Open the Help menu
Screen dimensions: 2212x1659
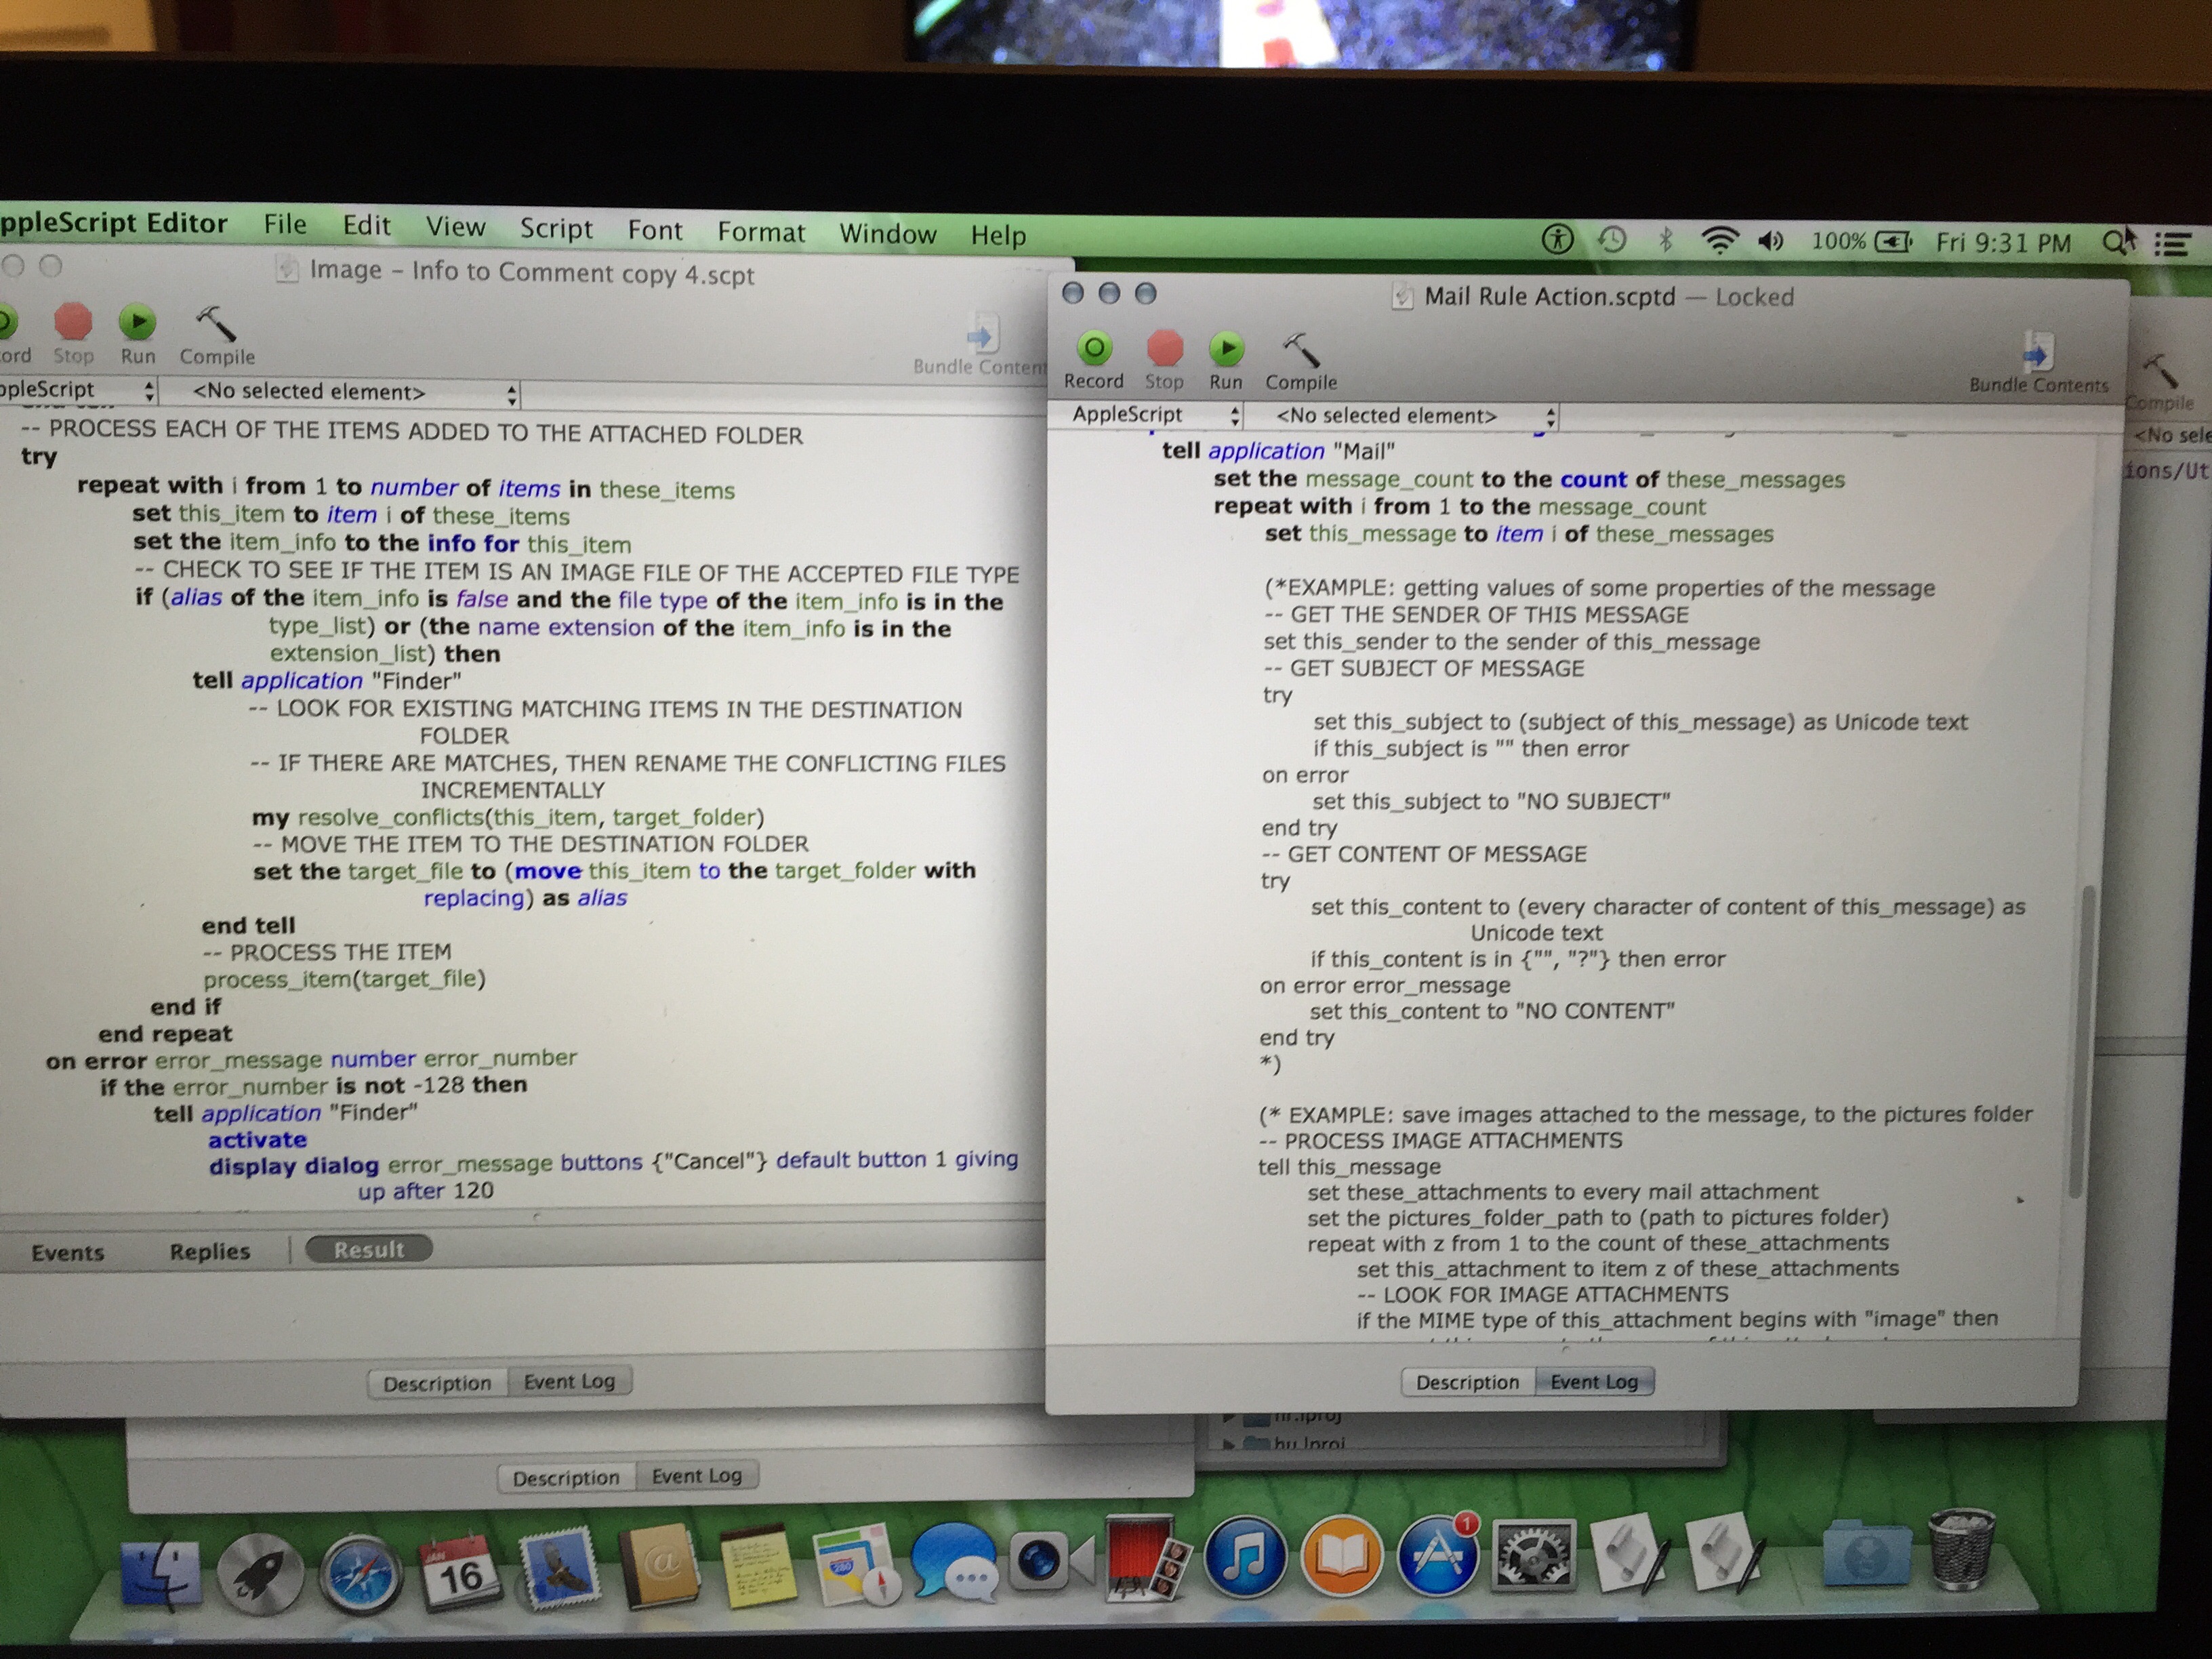point(998,235)
